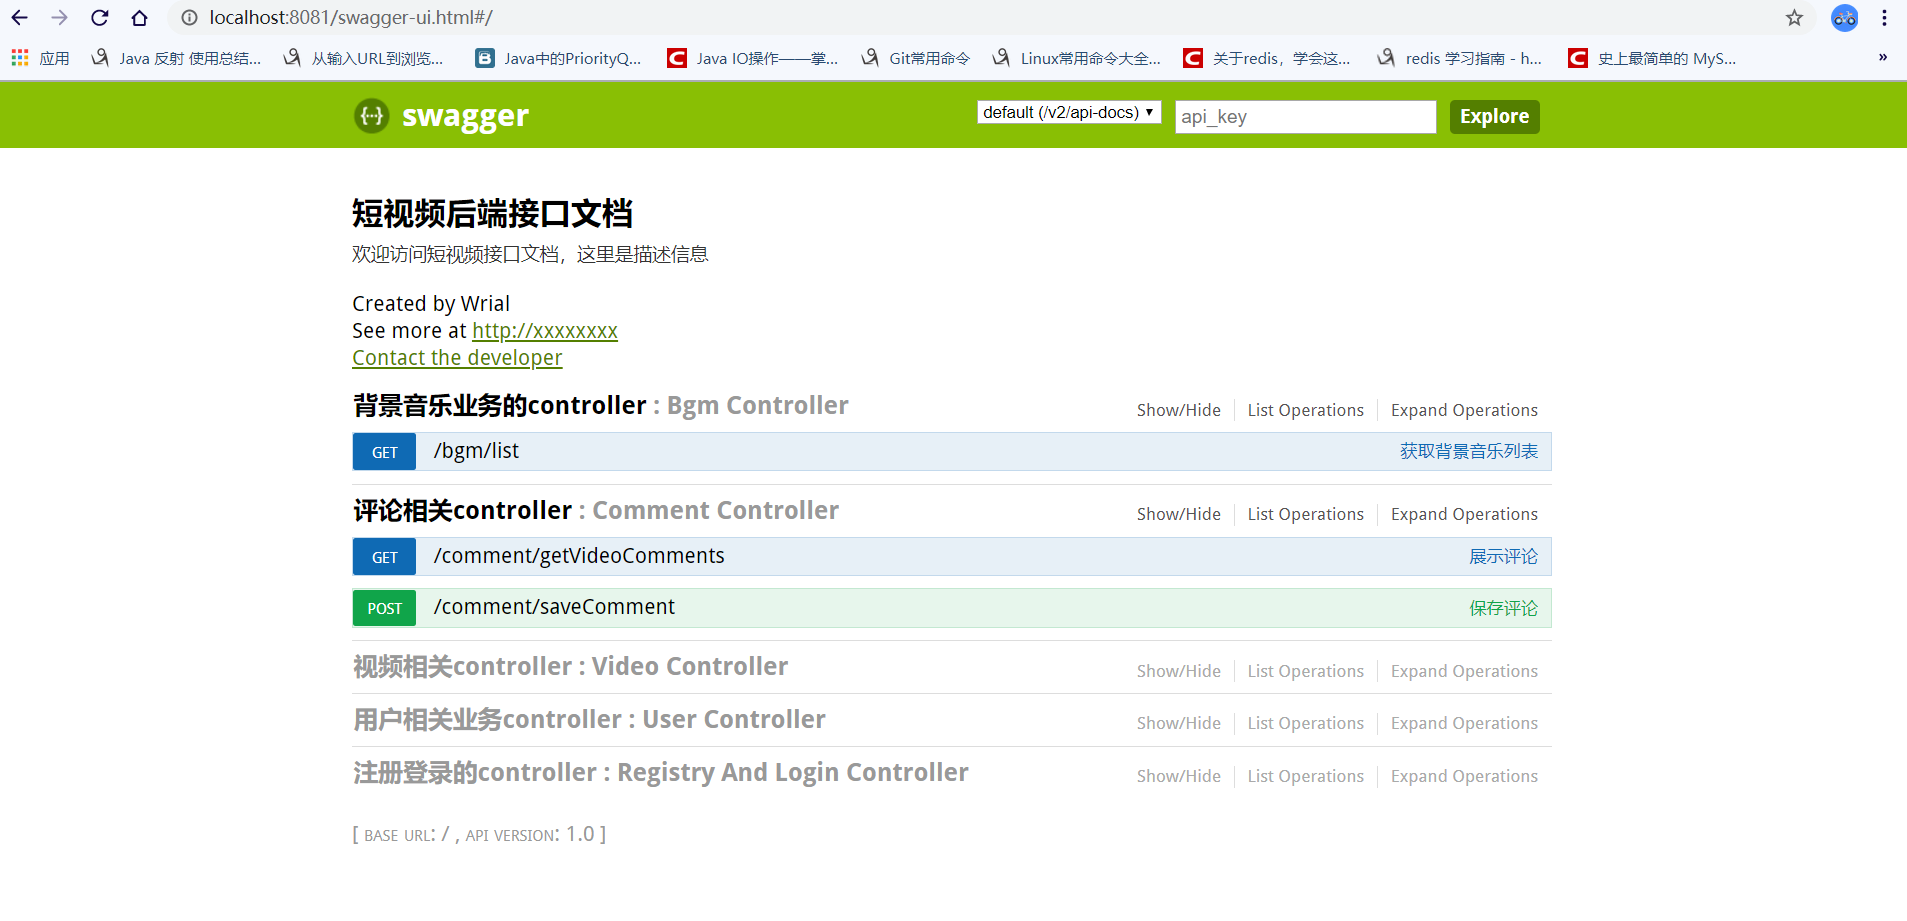This screenshot has height=921, width=1907.
Task: Click POST badge for /comment/saveComment
Action: [x=385, y=608]
